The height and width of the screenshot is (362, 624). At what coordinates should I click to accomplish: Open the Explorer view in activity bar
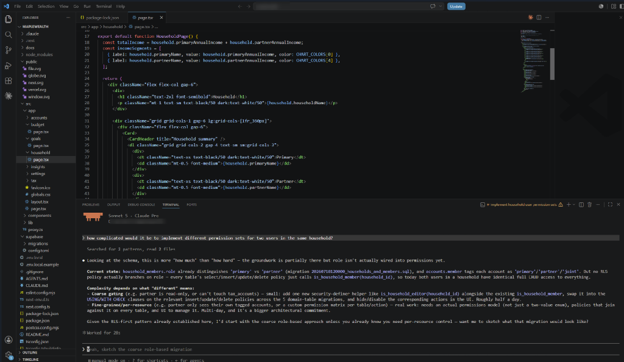point(8,19)
